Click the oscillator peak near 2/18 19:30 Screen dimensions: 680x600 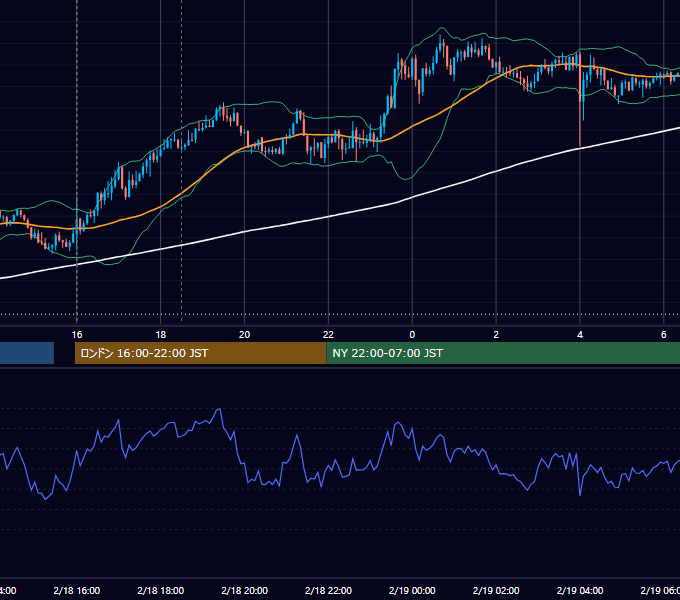(219, 409)
